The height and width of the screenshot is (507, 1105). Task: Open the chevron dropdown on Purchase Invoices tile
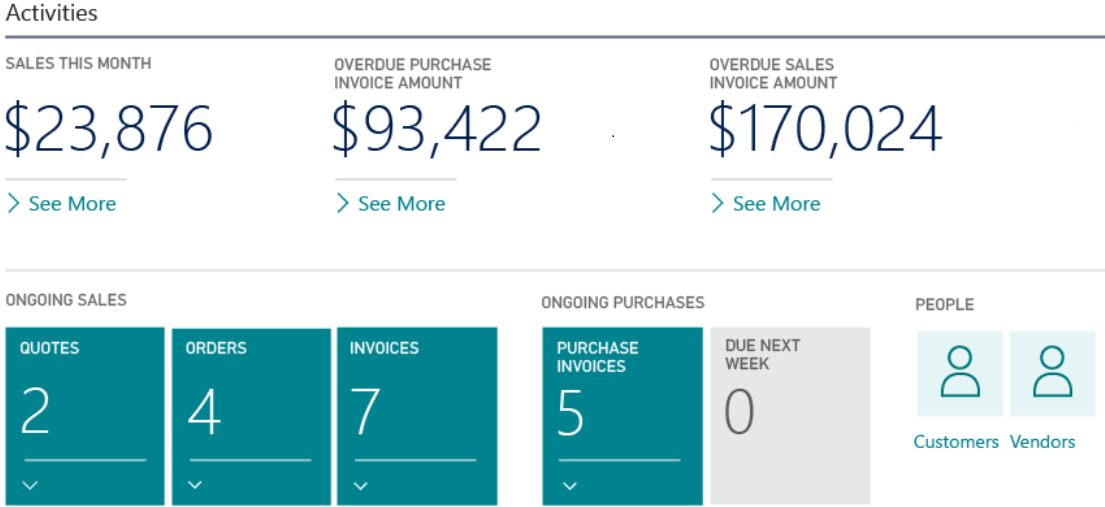(x=569, y=486)
